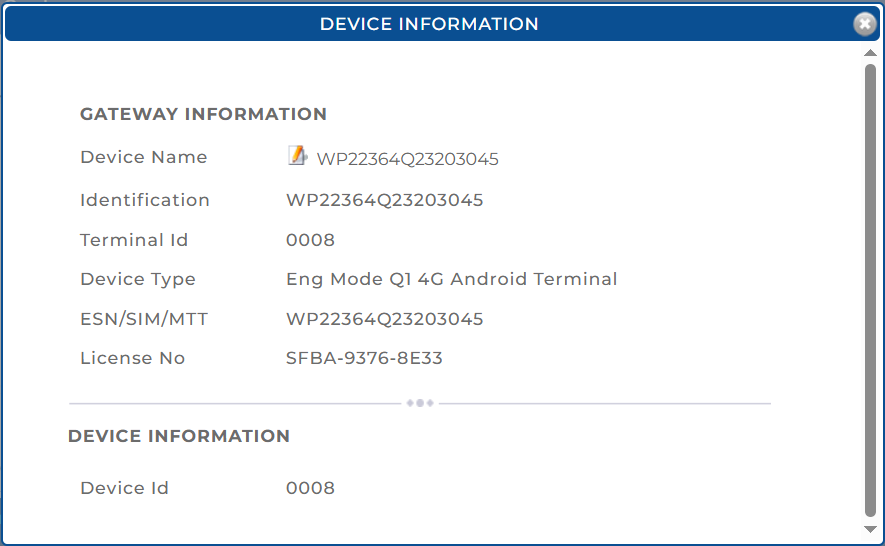Viewport: 885px width, 546px height.
Task: Click the License No label
Action: (x=132, y=358)
